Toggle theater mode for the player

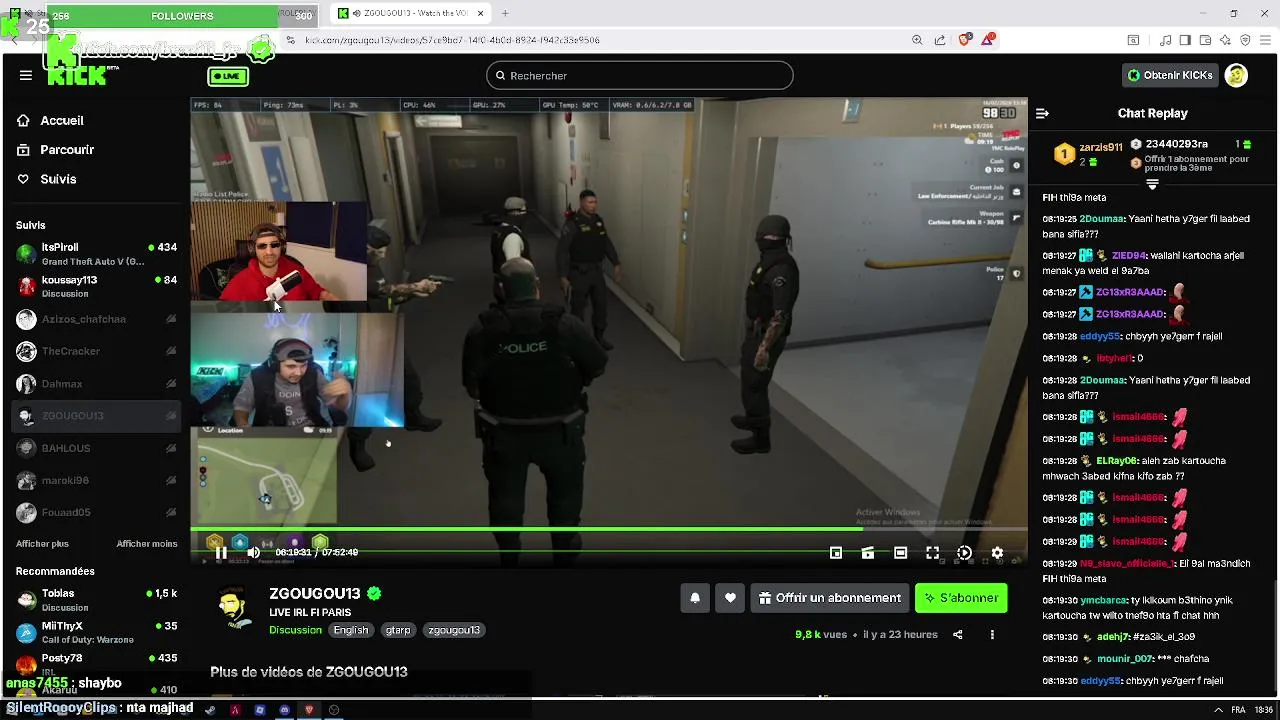(x=900, y=553)
